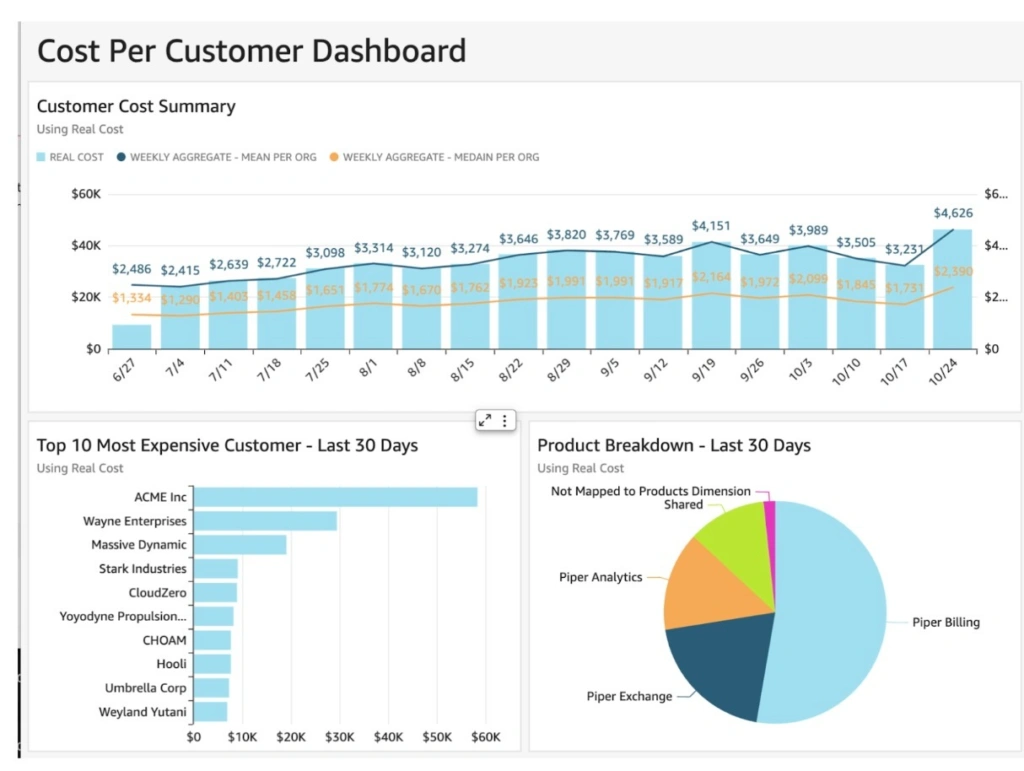Open the three-dot options menu on chart

tap(505, 421)
